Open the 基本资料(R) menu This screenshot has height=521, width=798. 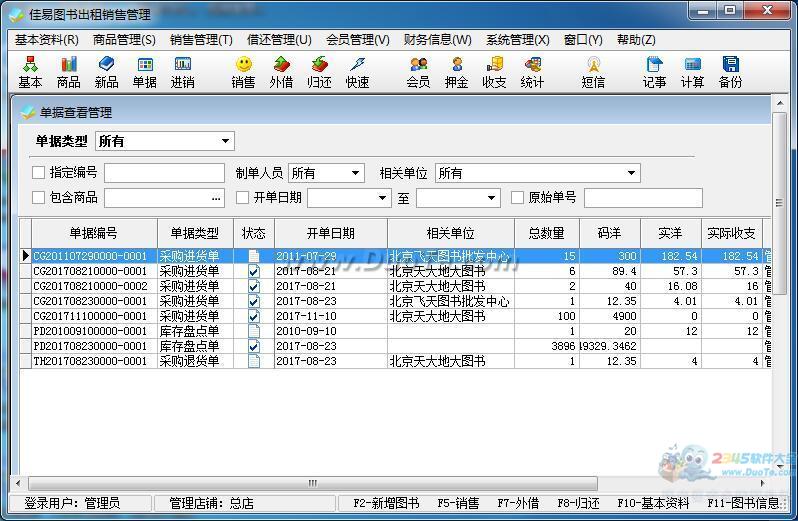click(x=47, y=40)
